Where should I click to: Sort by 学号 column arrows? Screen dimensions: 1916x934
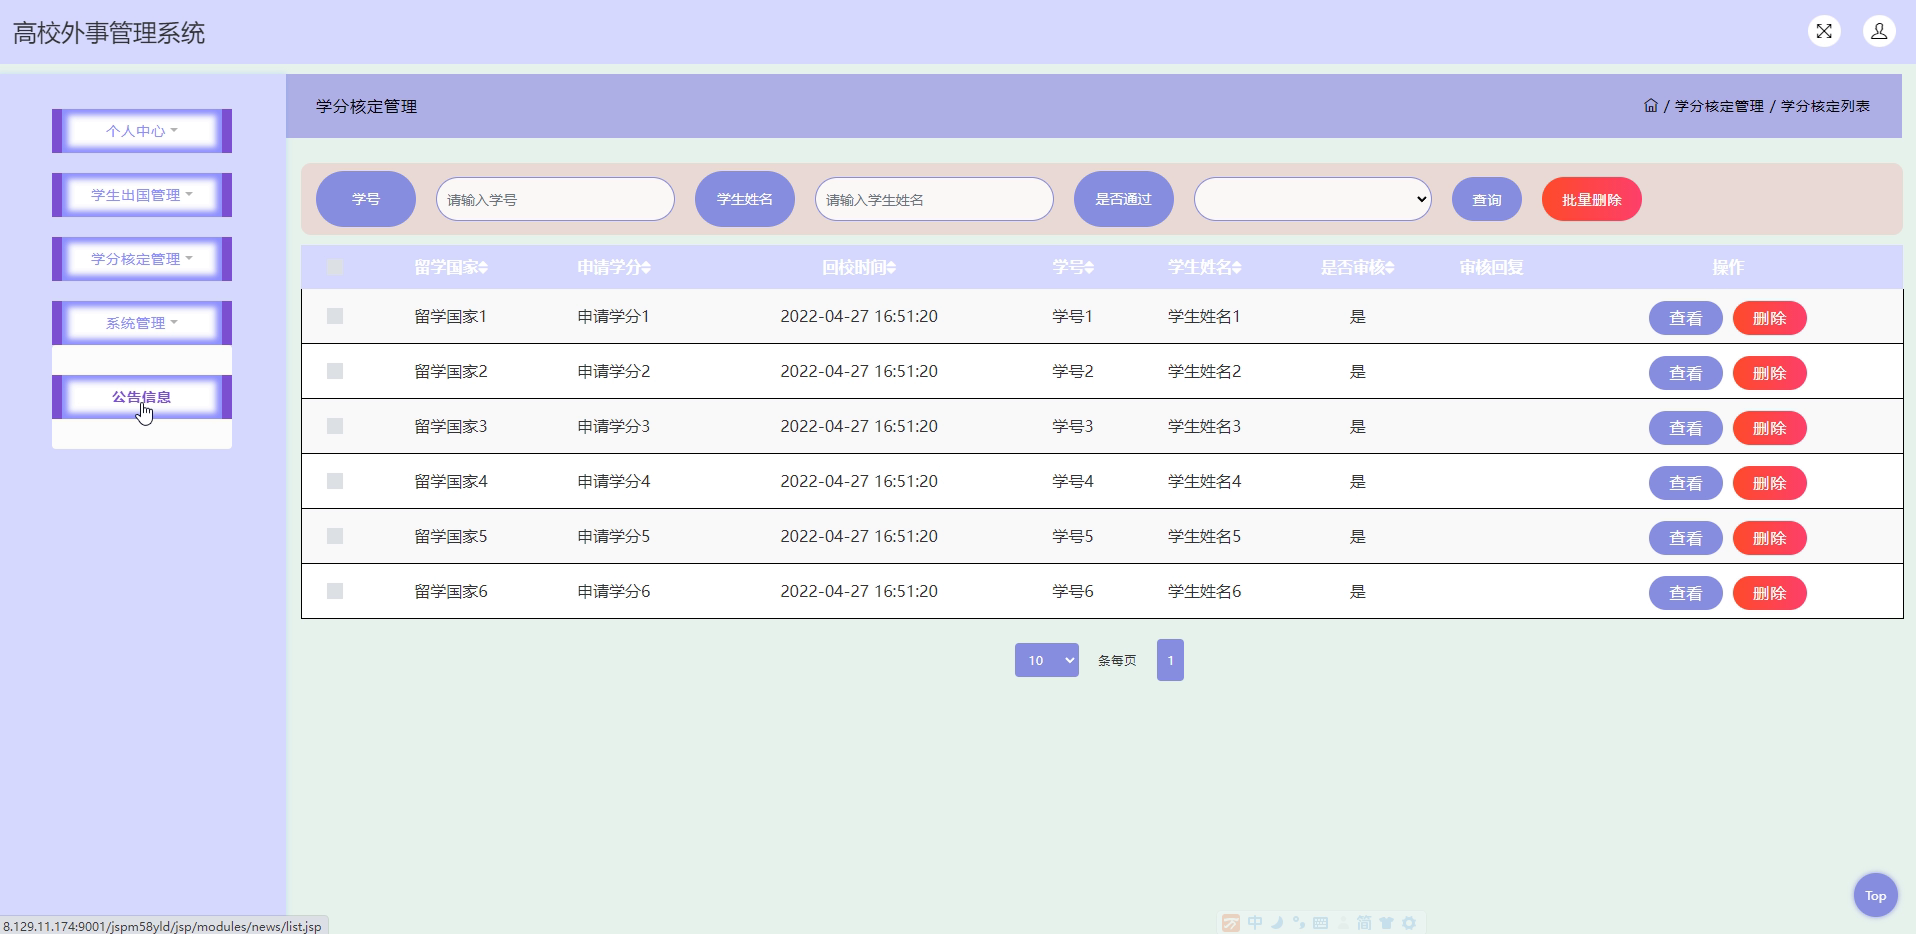pos(1089,268)
